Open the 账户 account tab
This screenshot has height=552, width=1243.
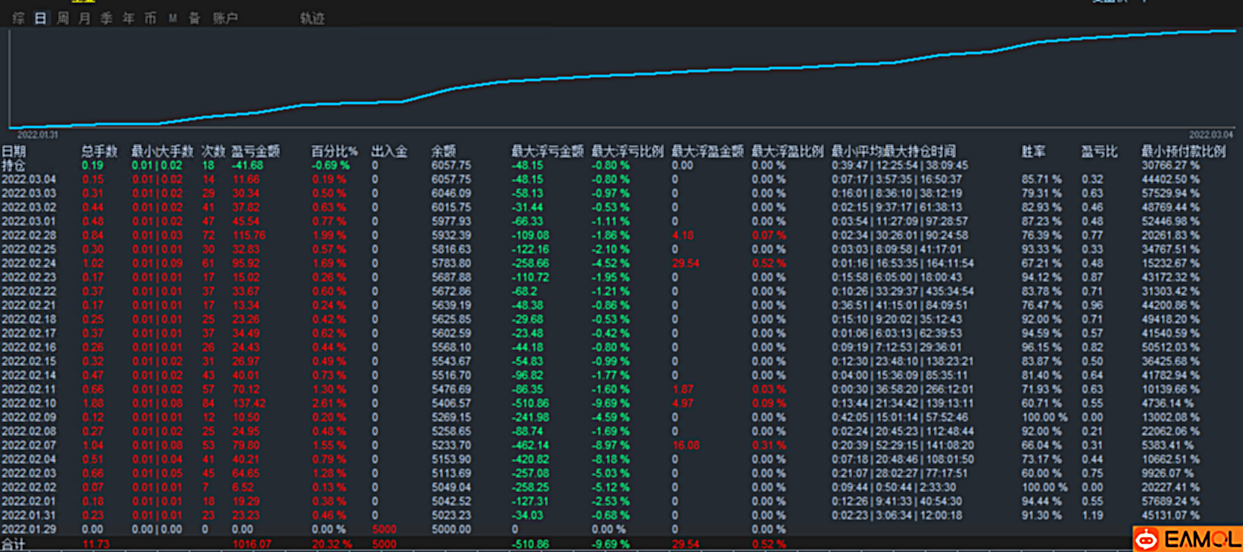pyautogui.click(x=225, y=18)
